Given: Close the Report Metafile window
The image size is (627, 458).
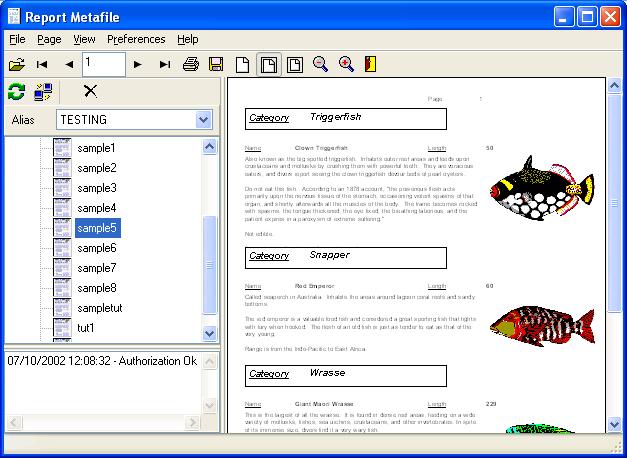Looking at the screenshot, I should click(x=611, y=17).
